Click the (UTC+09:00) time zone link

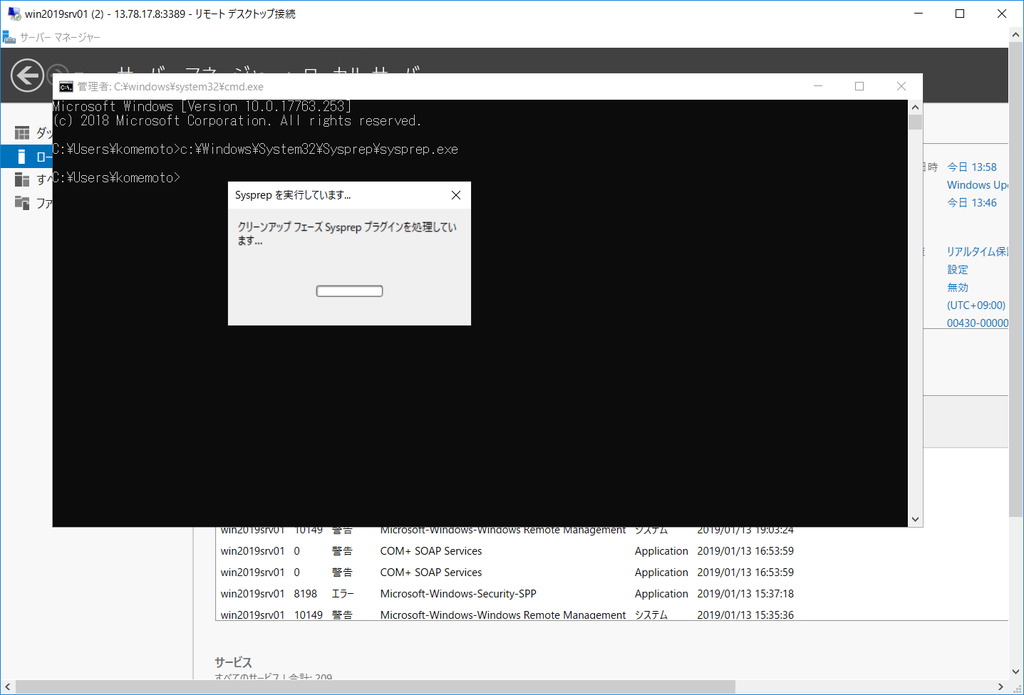976,305
